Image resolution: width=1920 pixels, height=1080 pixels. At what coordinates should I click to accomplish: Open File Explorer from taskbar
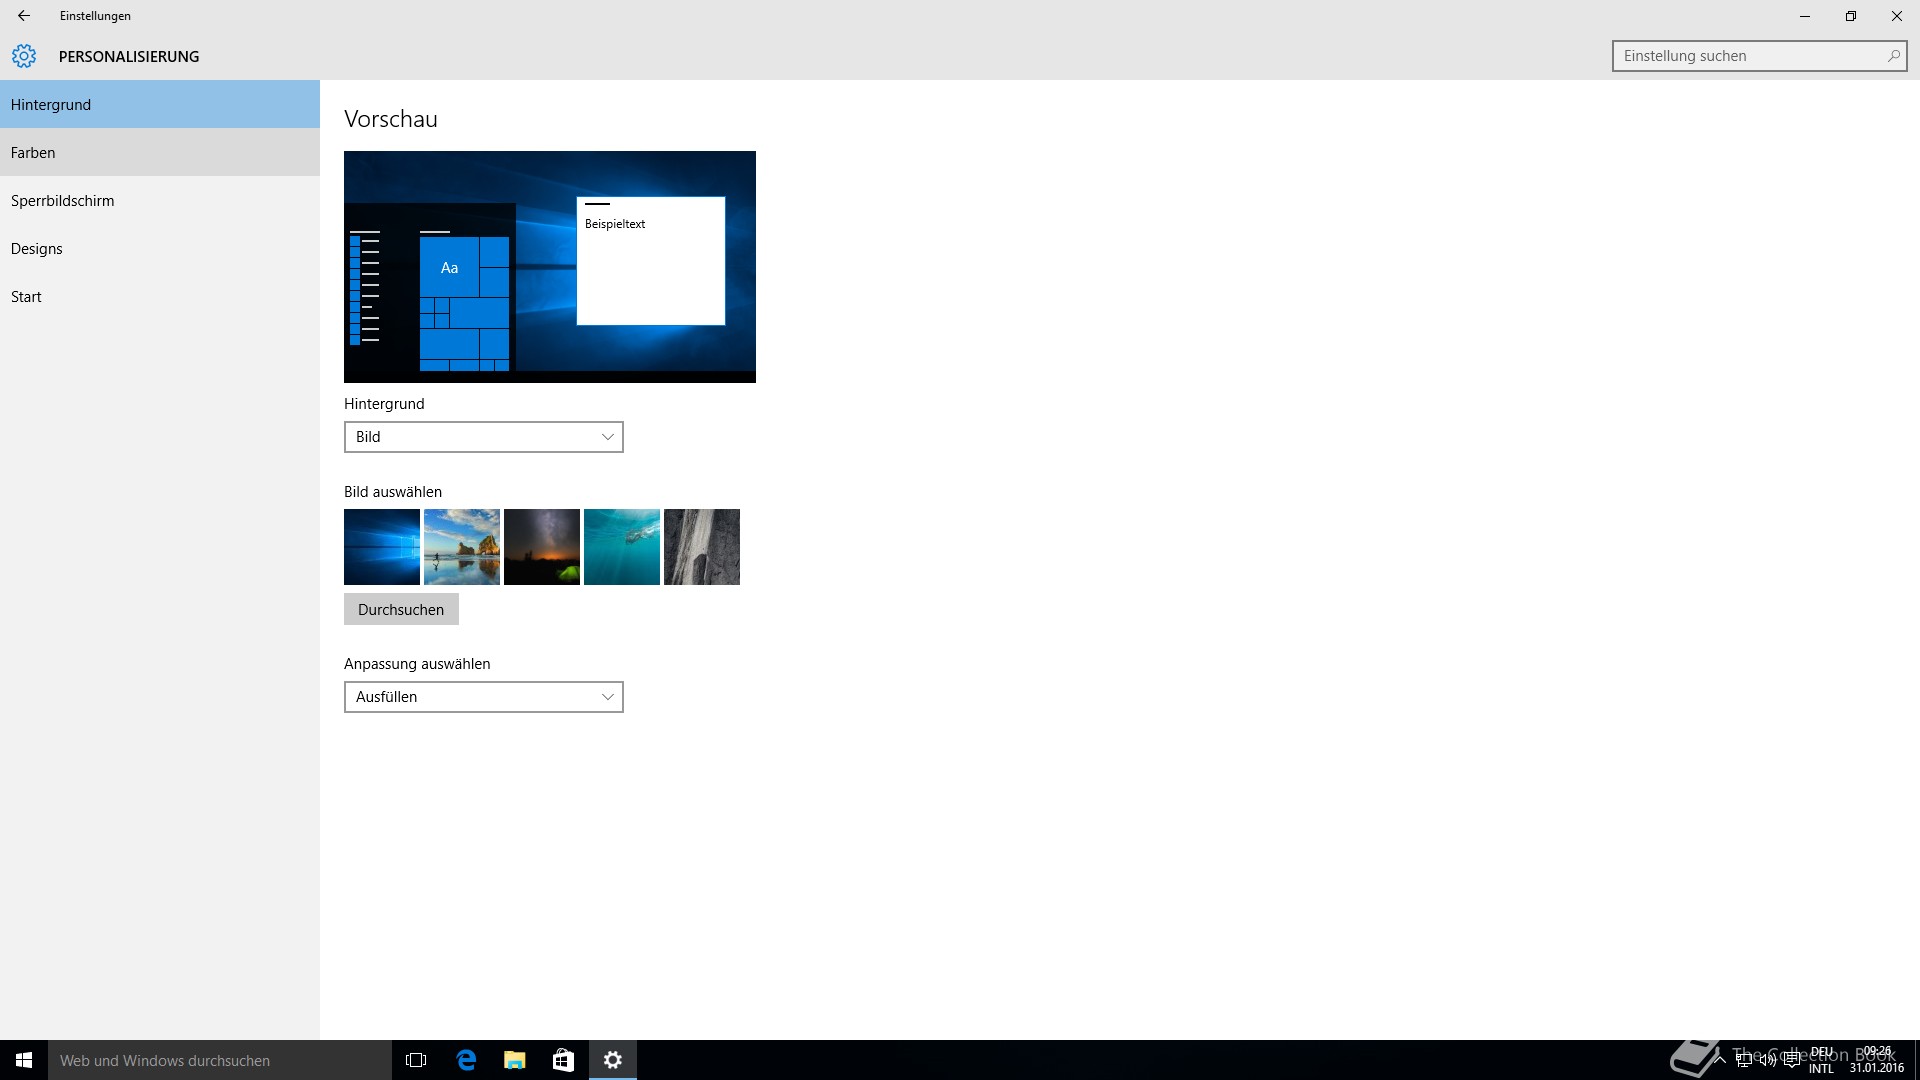click(515, 1060)
